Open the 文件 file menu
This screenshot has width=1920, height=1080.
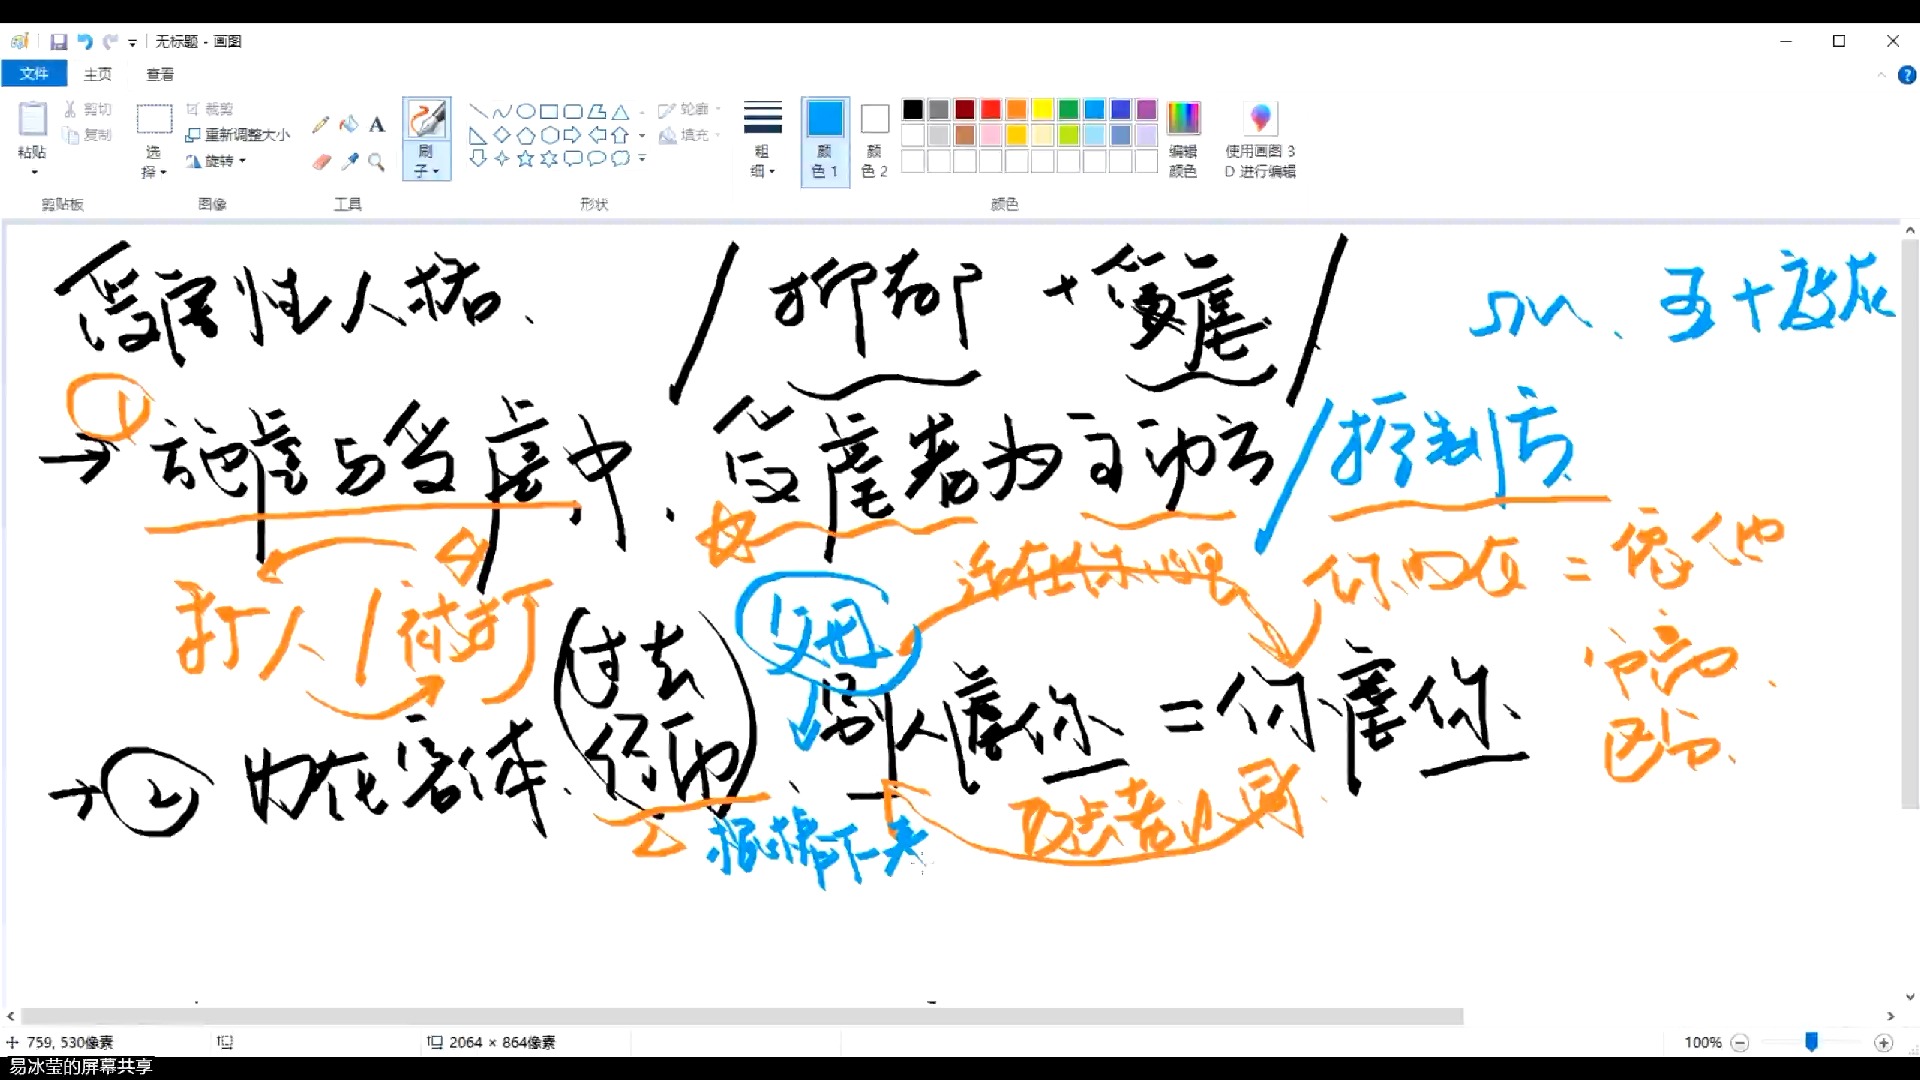coord(34,74)
